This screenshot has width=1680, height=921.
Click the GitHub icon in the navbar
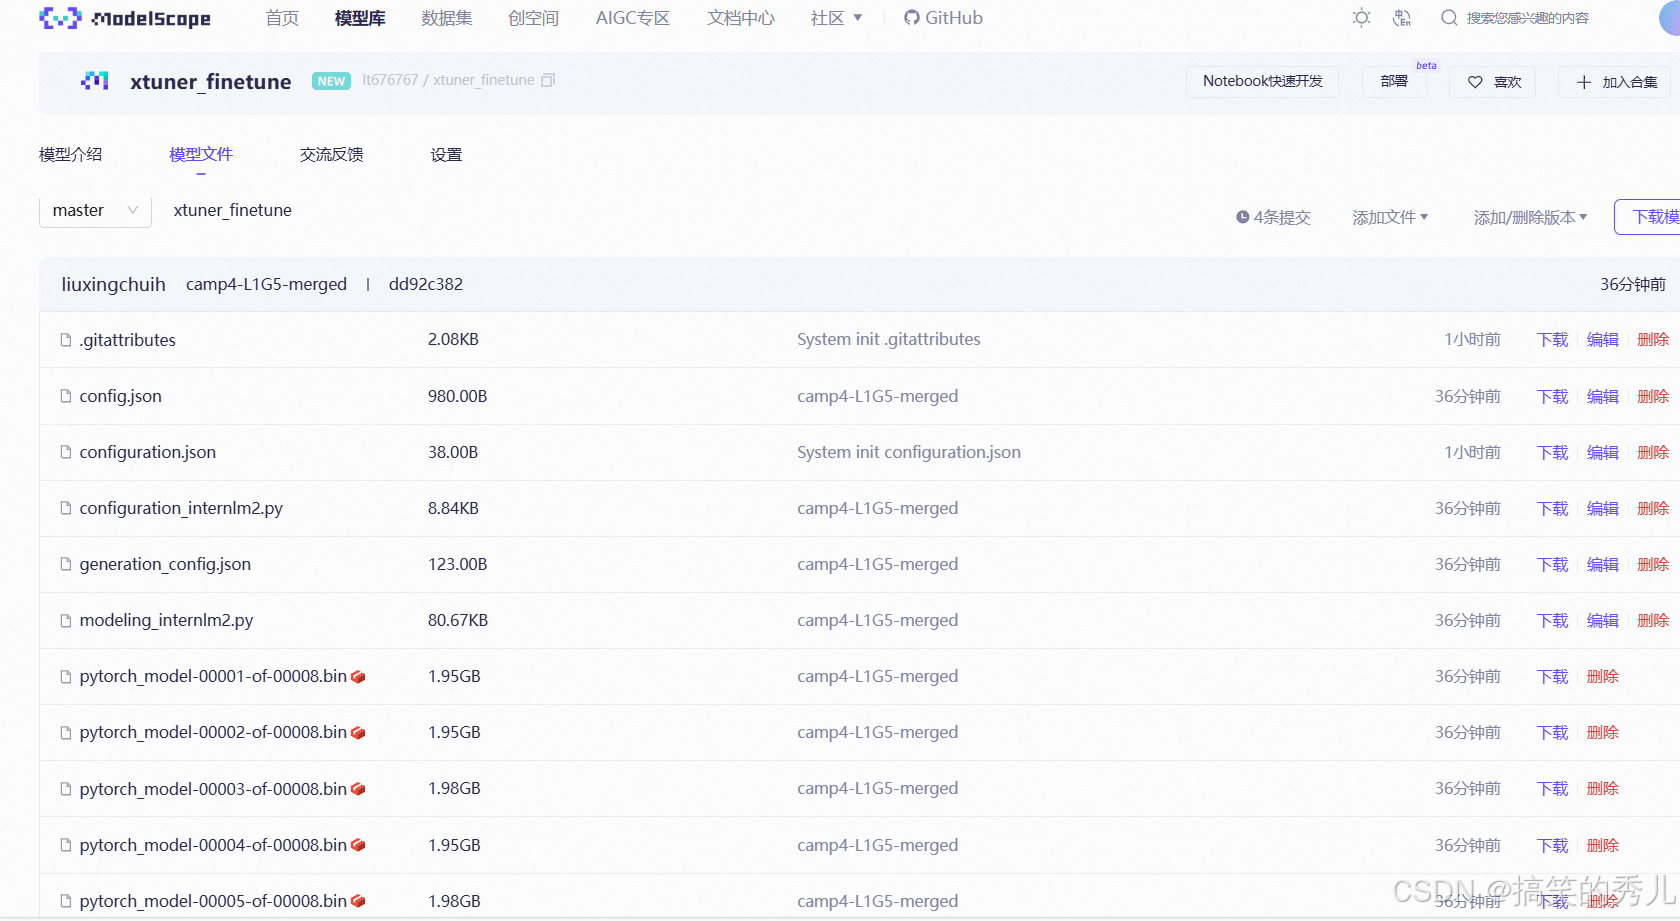coord(910,17)
